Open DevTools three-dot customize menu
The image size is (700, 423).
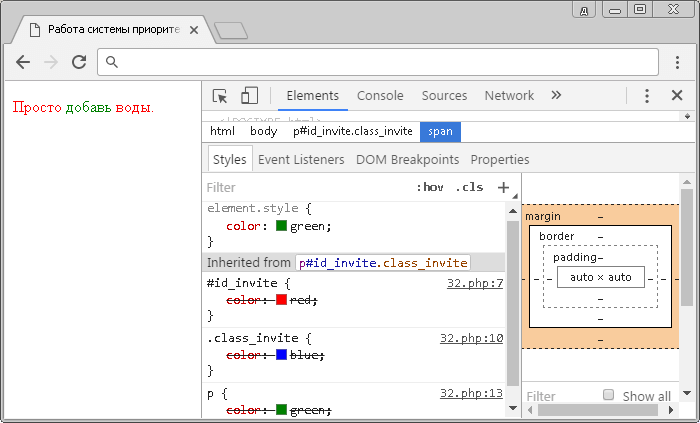tap(647, 95)
